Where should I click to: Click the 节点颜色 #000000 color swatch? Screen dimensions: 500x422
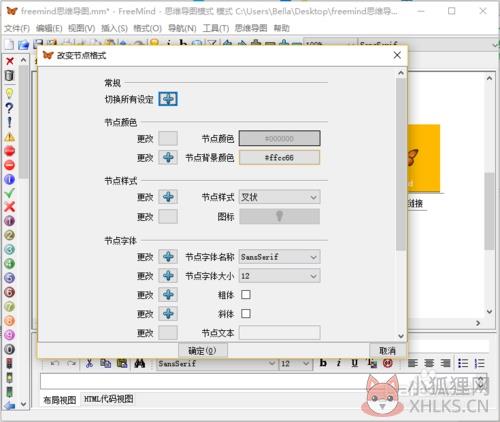[x=279, y=138]
